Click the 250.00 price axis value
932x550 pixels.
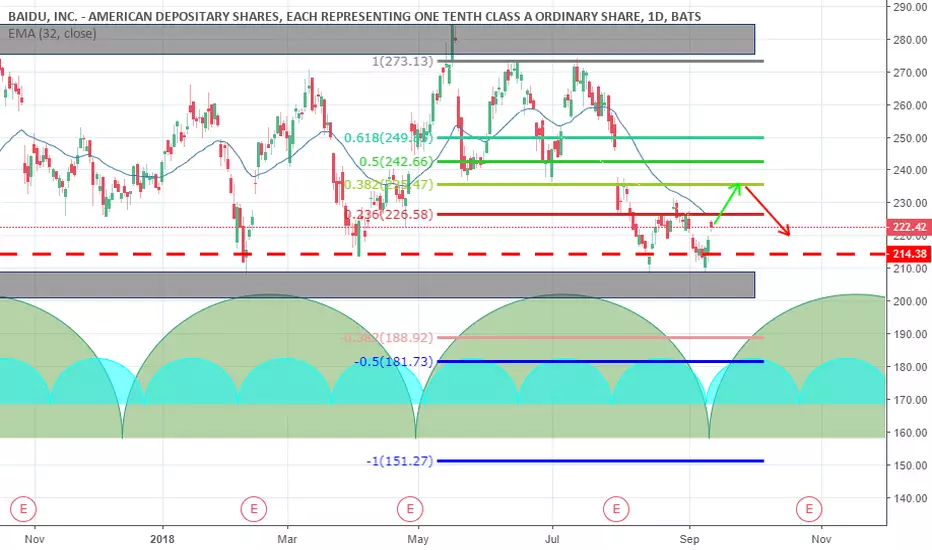click(910, 138)
